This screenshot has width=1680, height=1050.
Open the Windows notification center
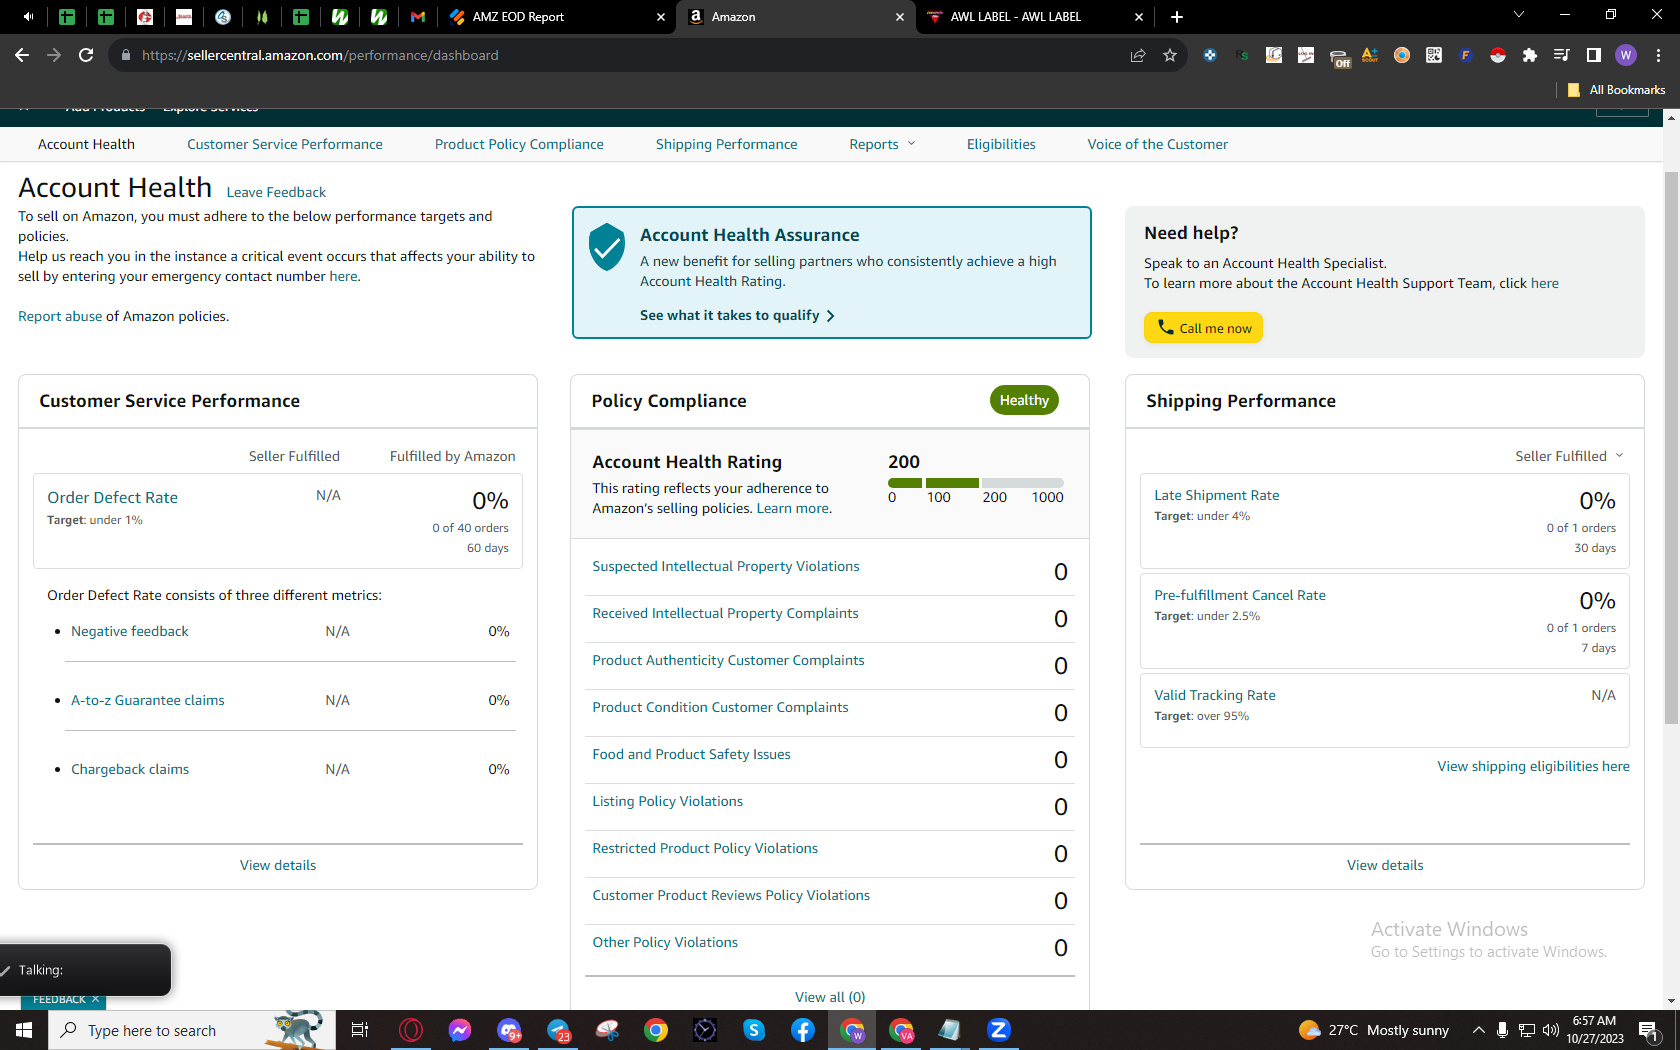1648,1030
